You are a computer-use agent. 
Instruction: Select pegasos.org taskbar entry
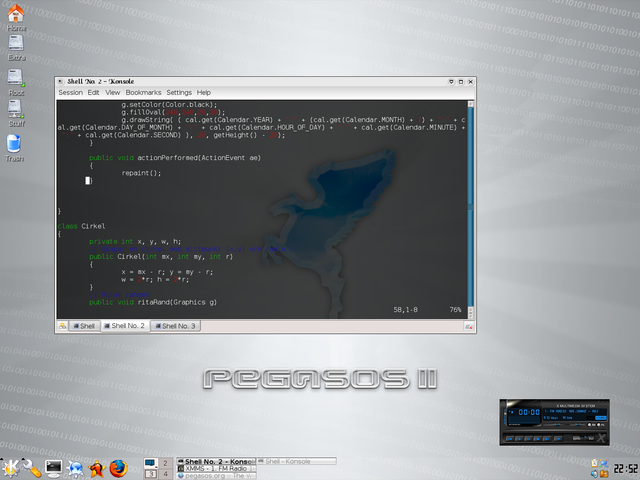216,476
